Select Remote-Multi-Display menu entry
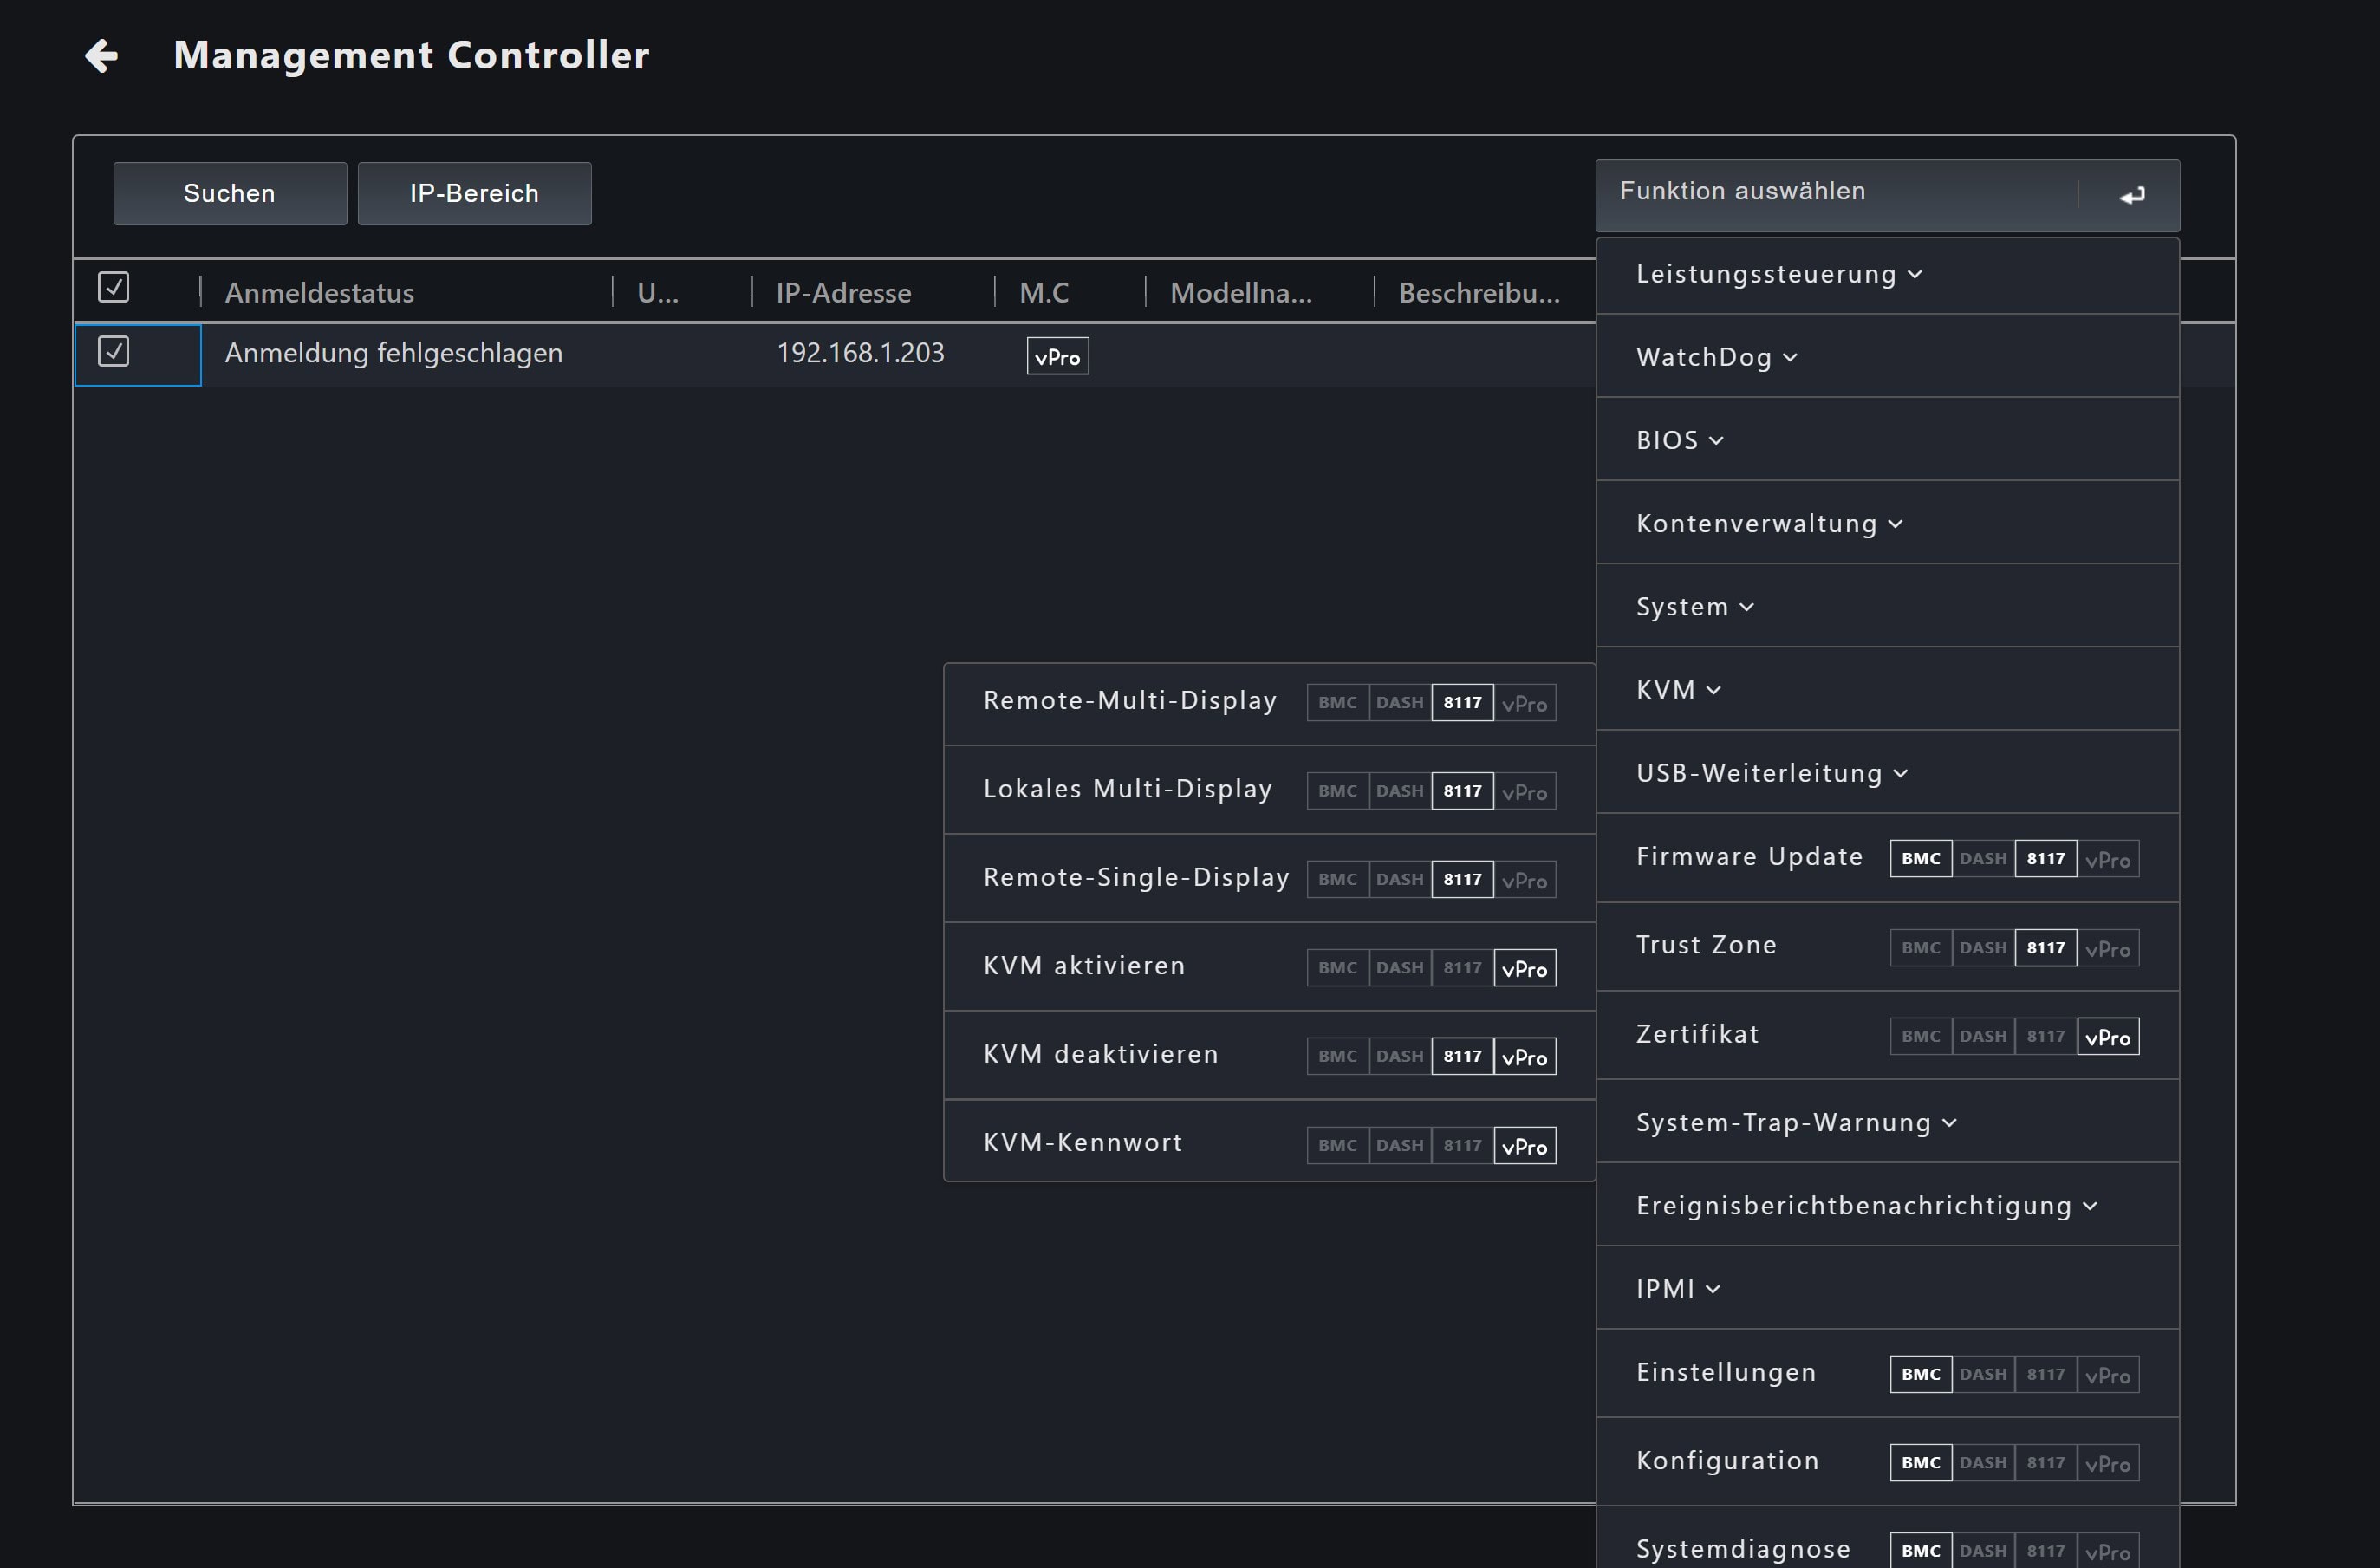 [x=1130, y=701]
